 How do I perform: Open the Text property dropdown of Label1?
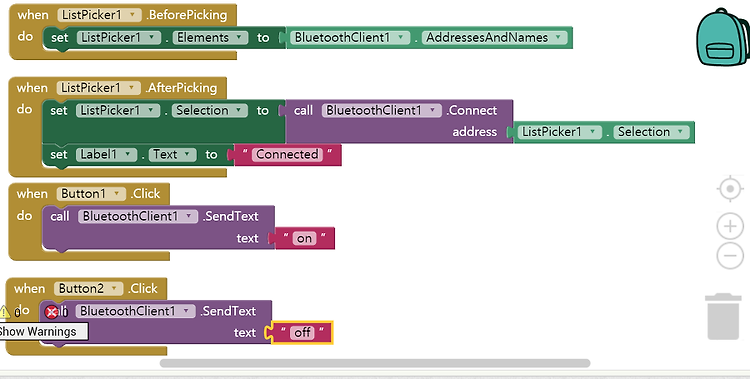[172, 155]
